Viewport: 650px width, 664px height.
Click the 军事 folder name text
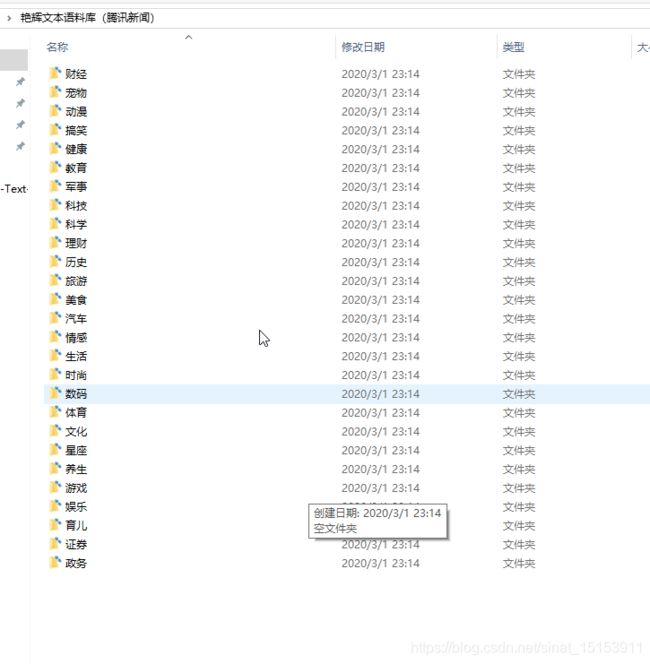76,187
